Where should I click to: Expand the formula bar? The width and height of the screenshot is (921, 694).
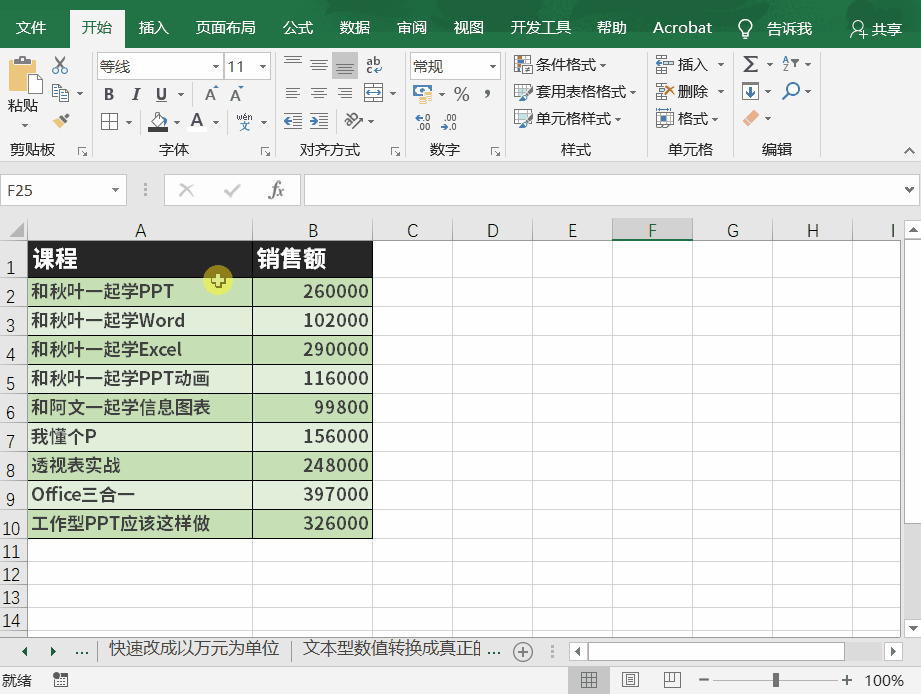click(x=909, y=190)
